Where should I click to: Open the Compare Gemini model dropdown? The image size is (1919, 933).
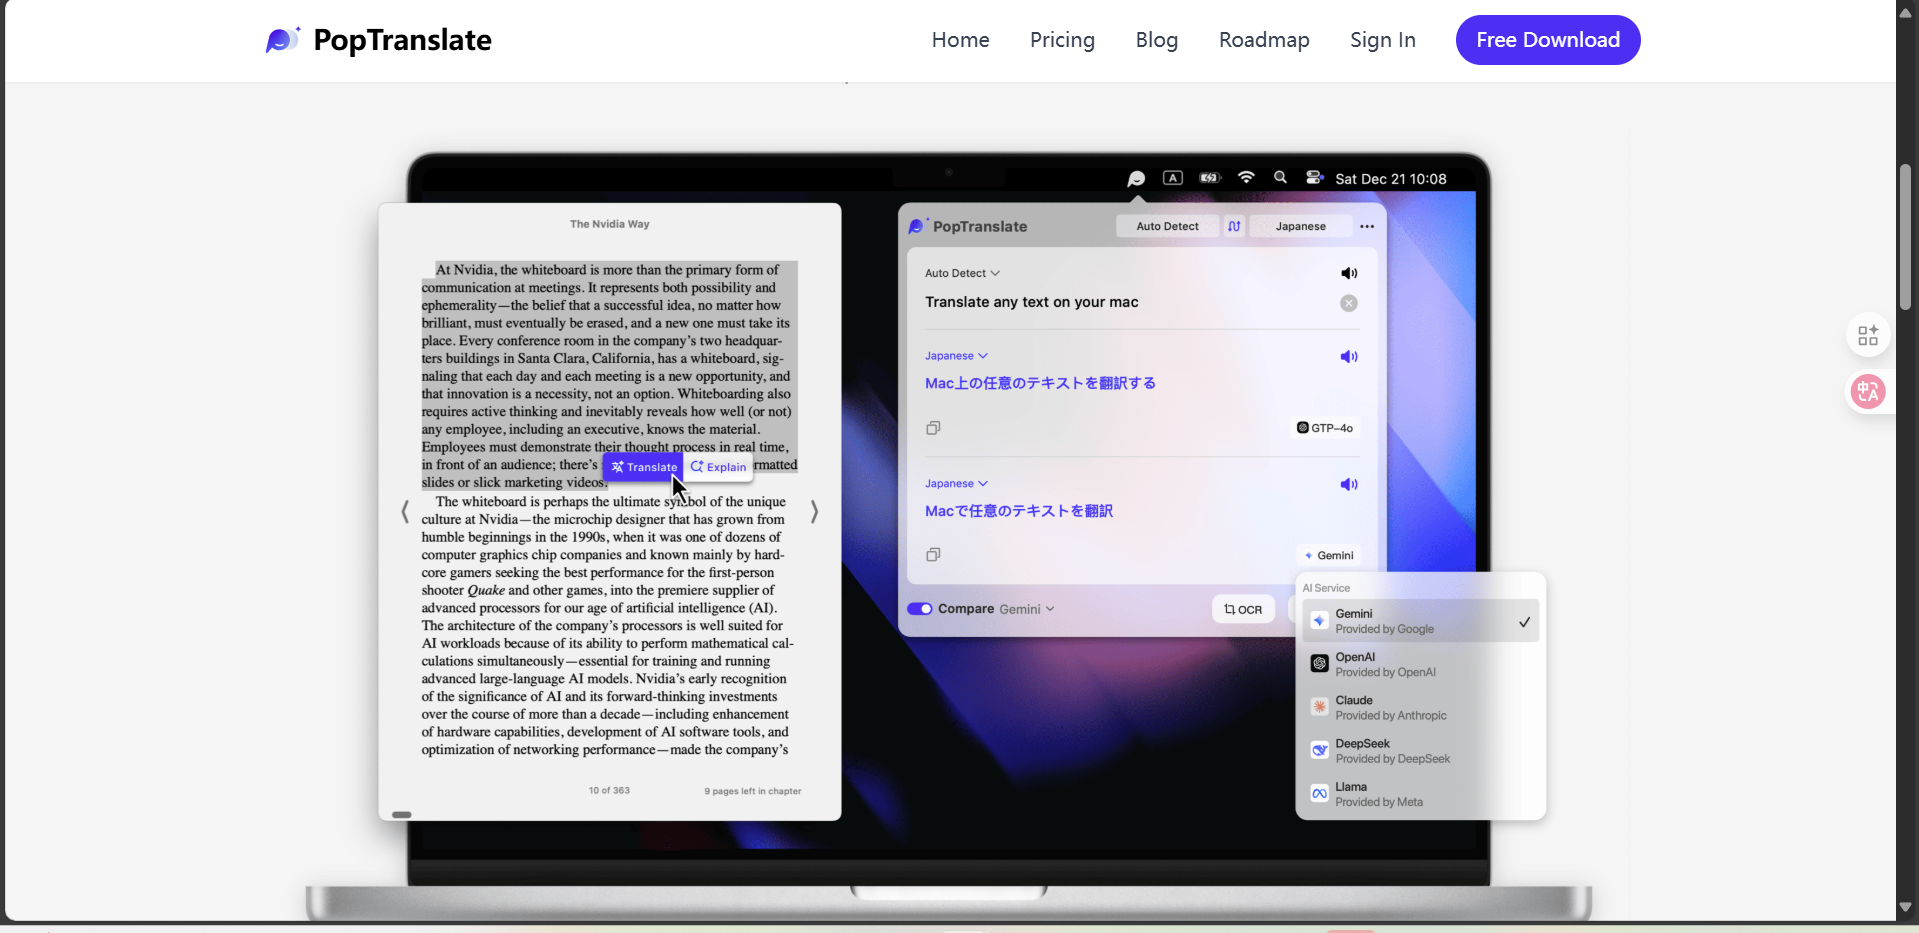(1026, 609)
